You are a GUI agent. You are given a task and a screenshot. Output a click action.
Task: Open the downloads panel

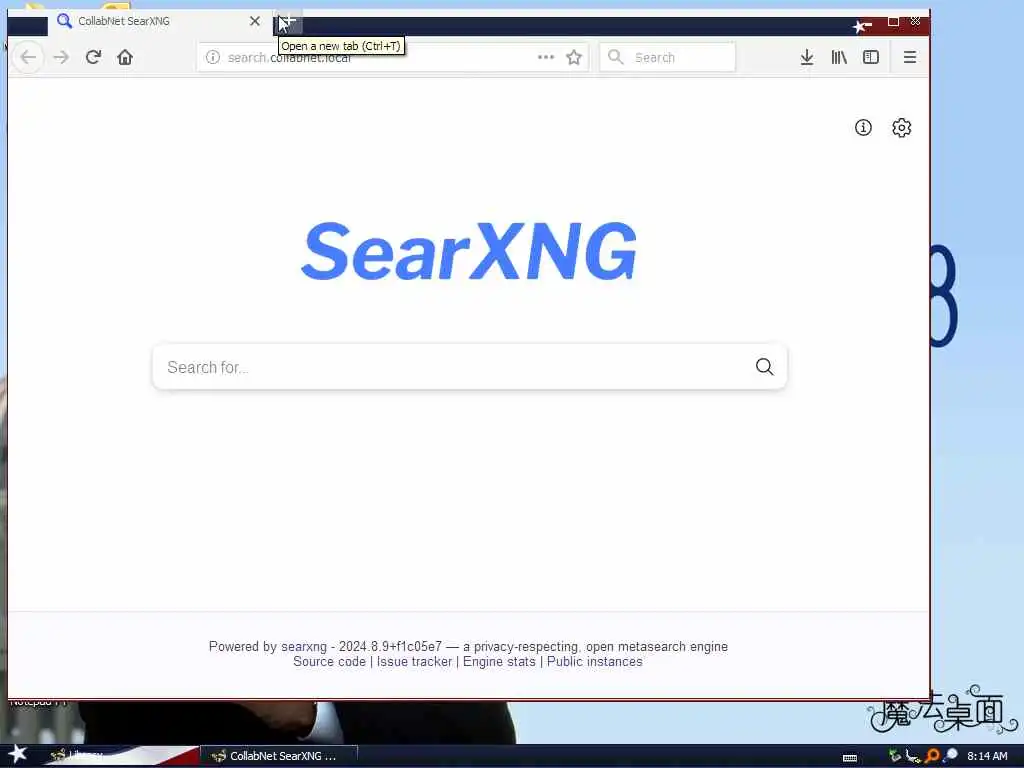[x=807, y=57]
